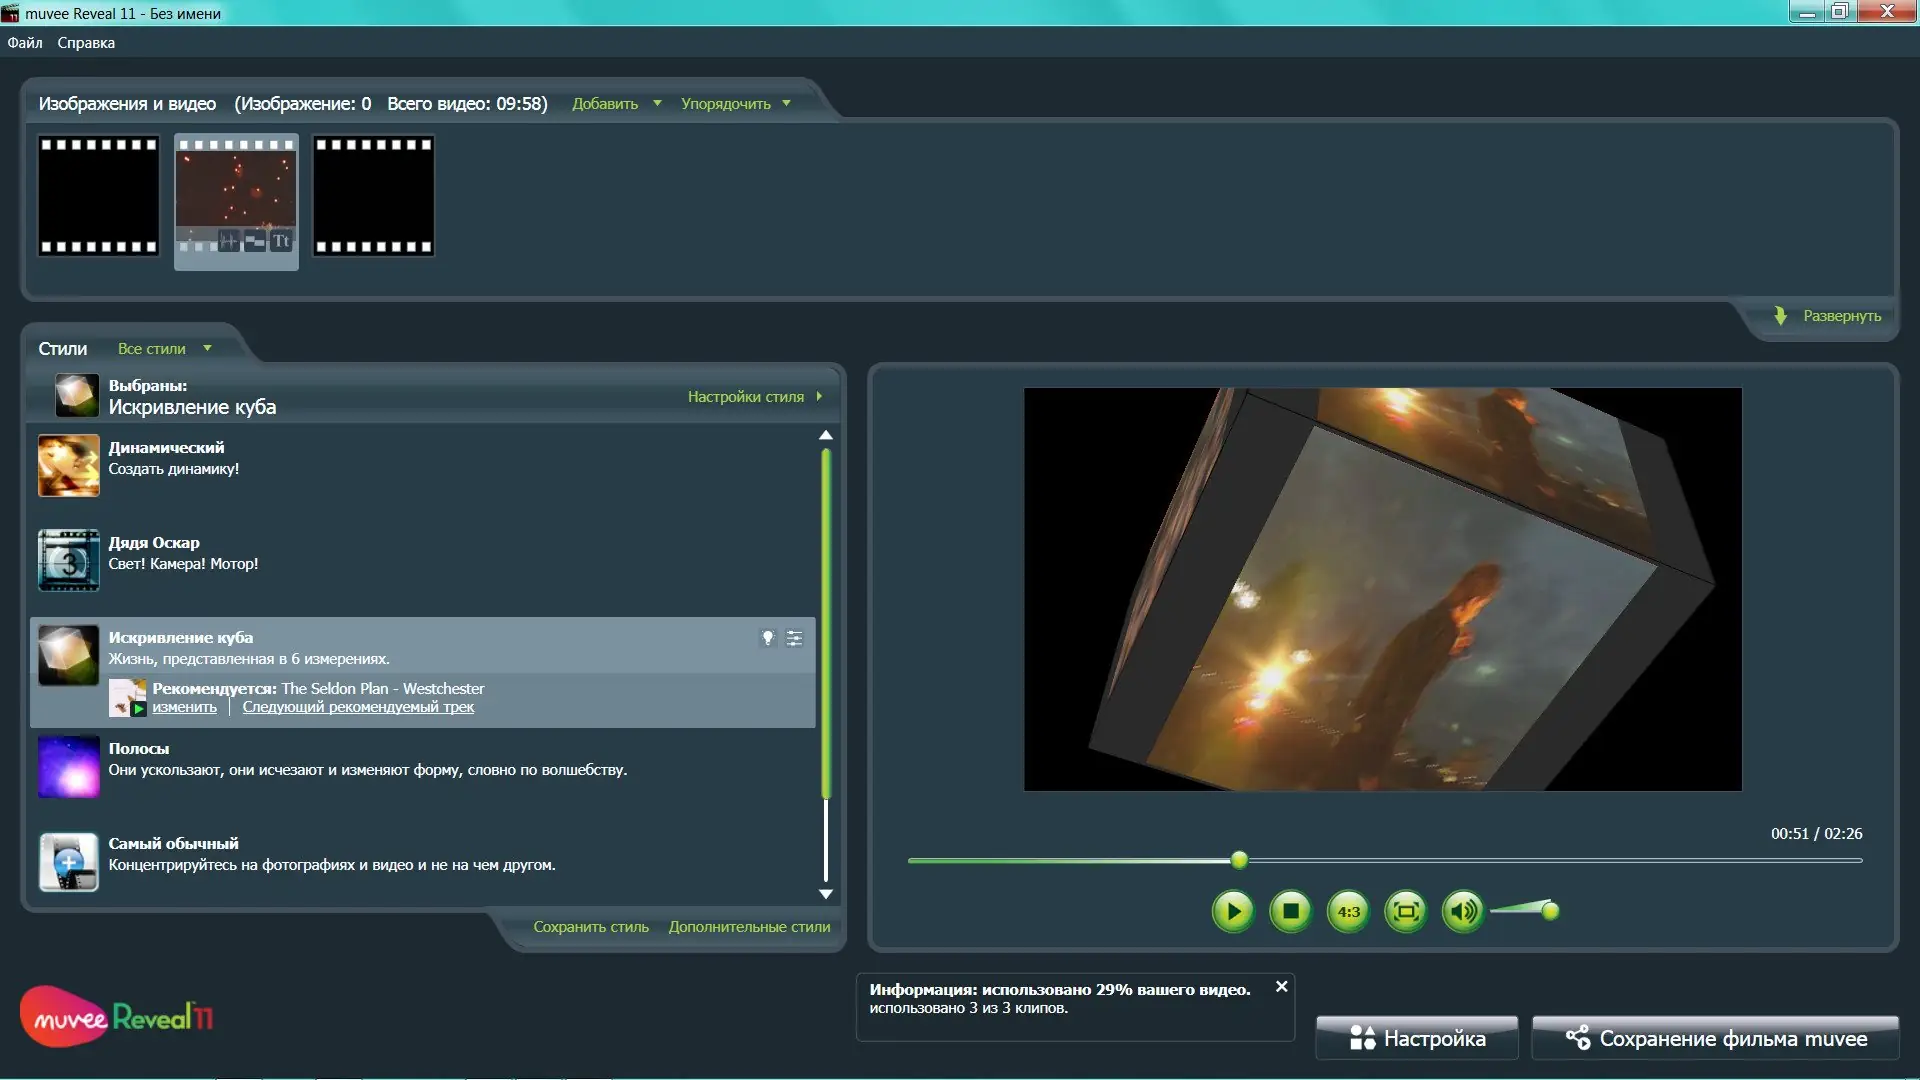Click the audio waveform icon on selected clip
Viewport: 1920px width, 1080px height.
pos(229,241)
